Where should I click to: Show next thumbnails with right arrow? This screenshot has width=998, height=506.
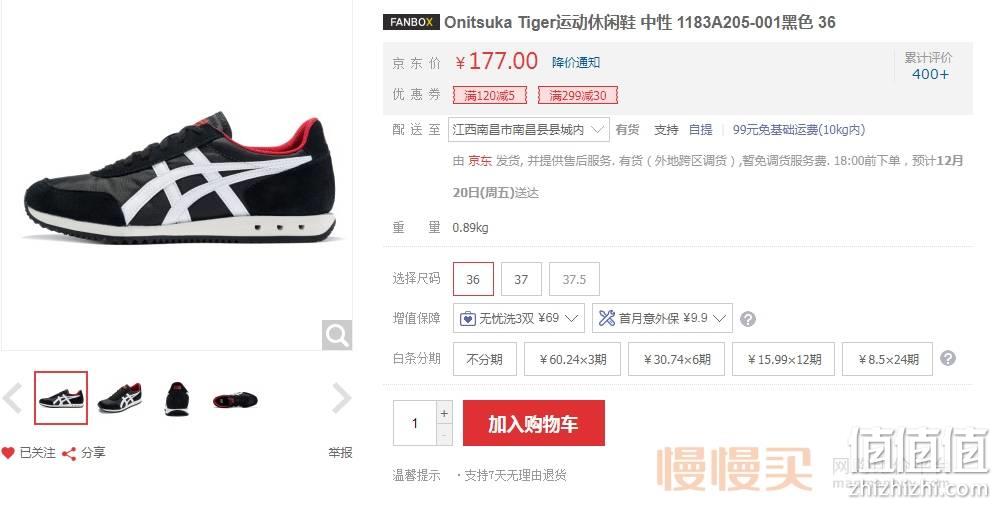pos(342,398)
